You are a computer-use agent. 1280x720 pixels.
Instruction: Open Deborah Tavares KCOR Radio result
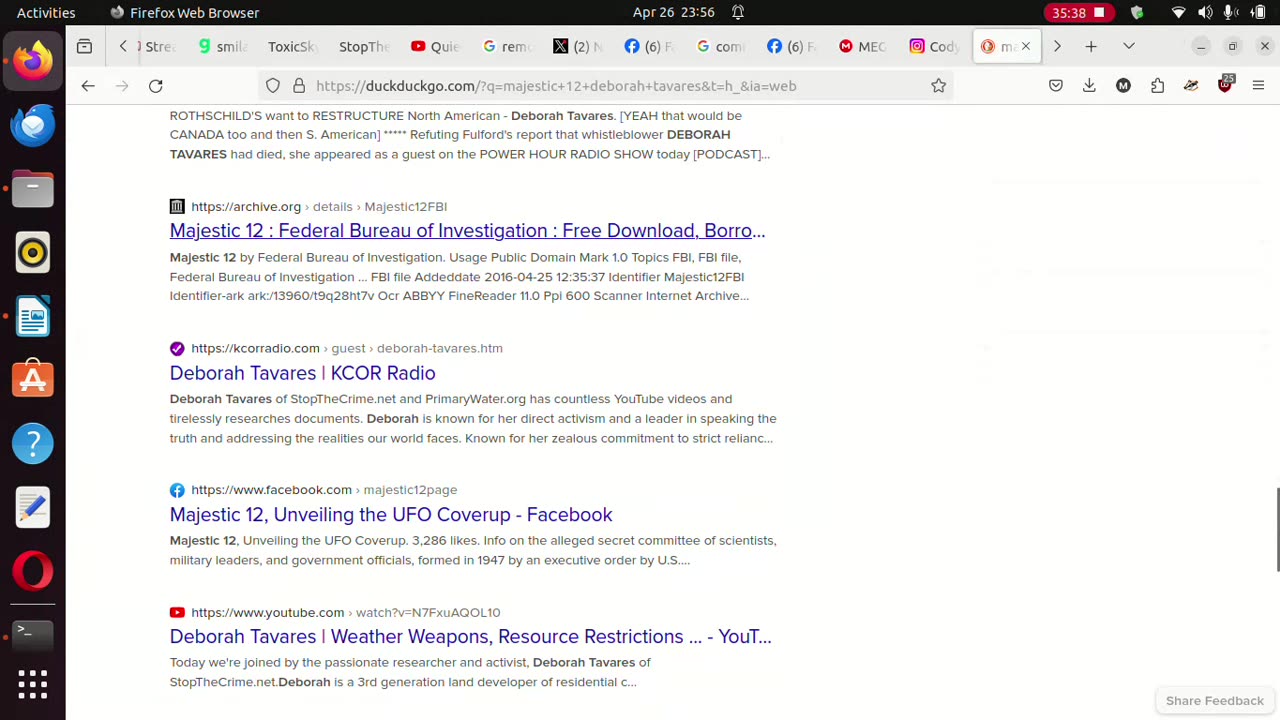[x=302, y=373]
